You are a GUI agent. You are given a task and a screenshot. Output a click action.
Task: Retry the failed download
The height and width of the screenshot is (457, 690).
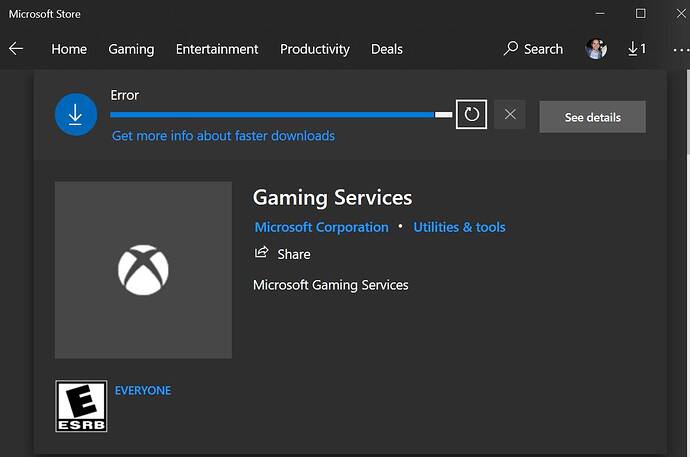pos(471,114)
